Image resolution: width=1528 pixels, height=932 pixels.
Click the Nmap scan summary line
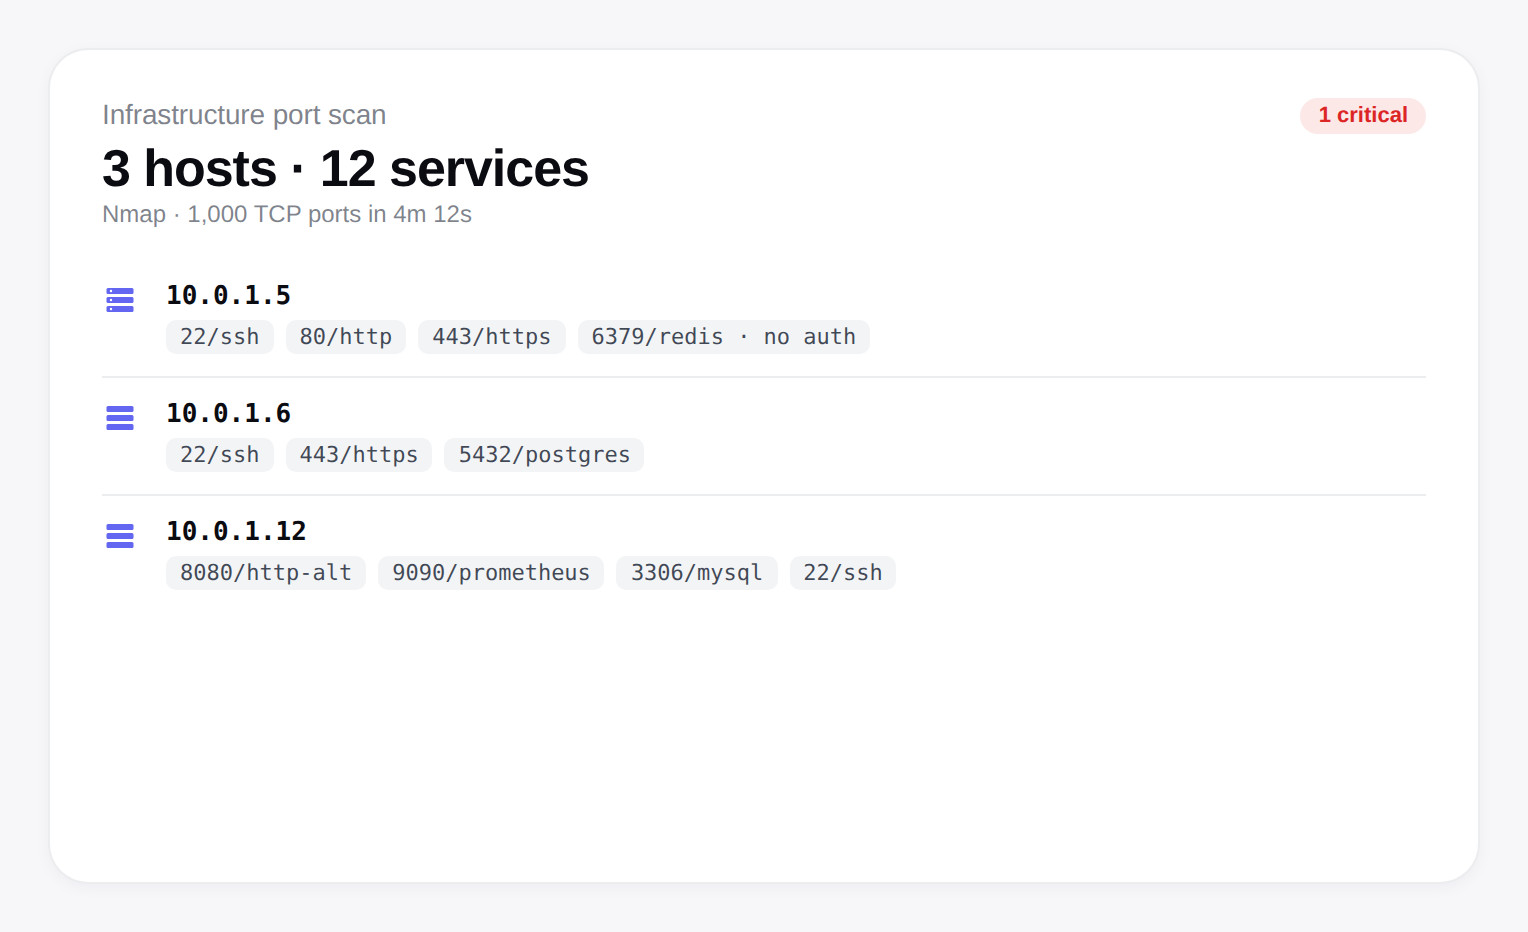coord(287,215)
